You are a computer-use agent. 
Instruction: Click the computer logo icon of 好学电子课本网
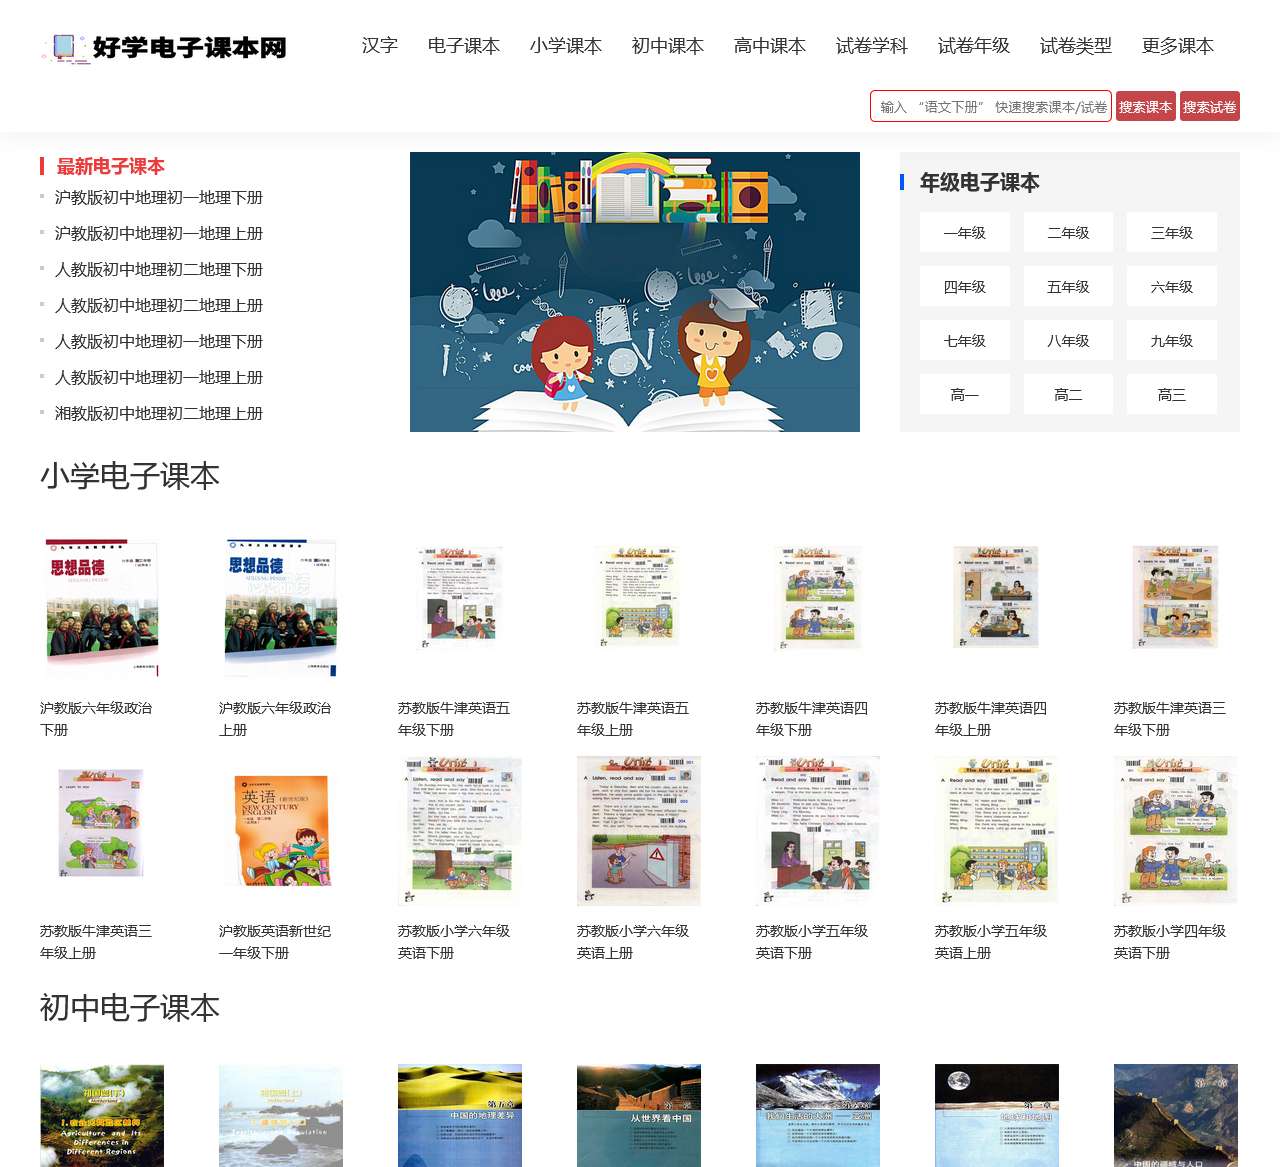[62, 46]
